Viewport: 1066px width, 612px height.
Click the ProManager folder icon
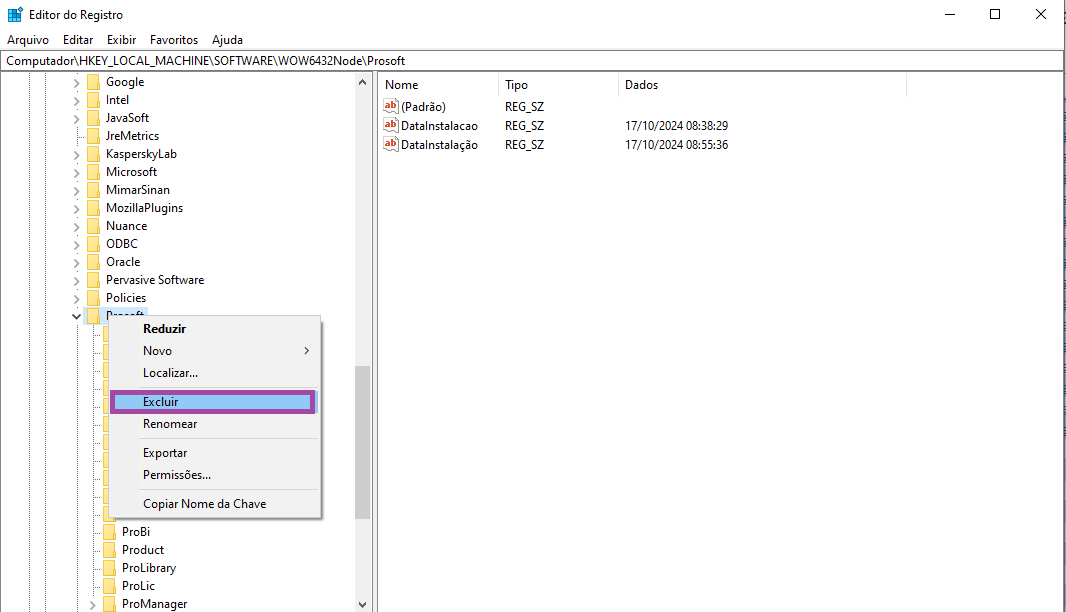coord(109,604)
